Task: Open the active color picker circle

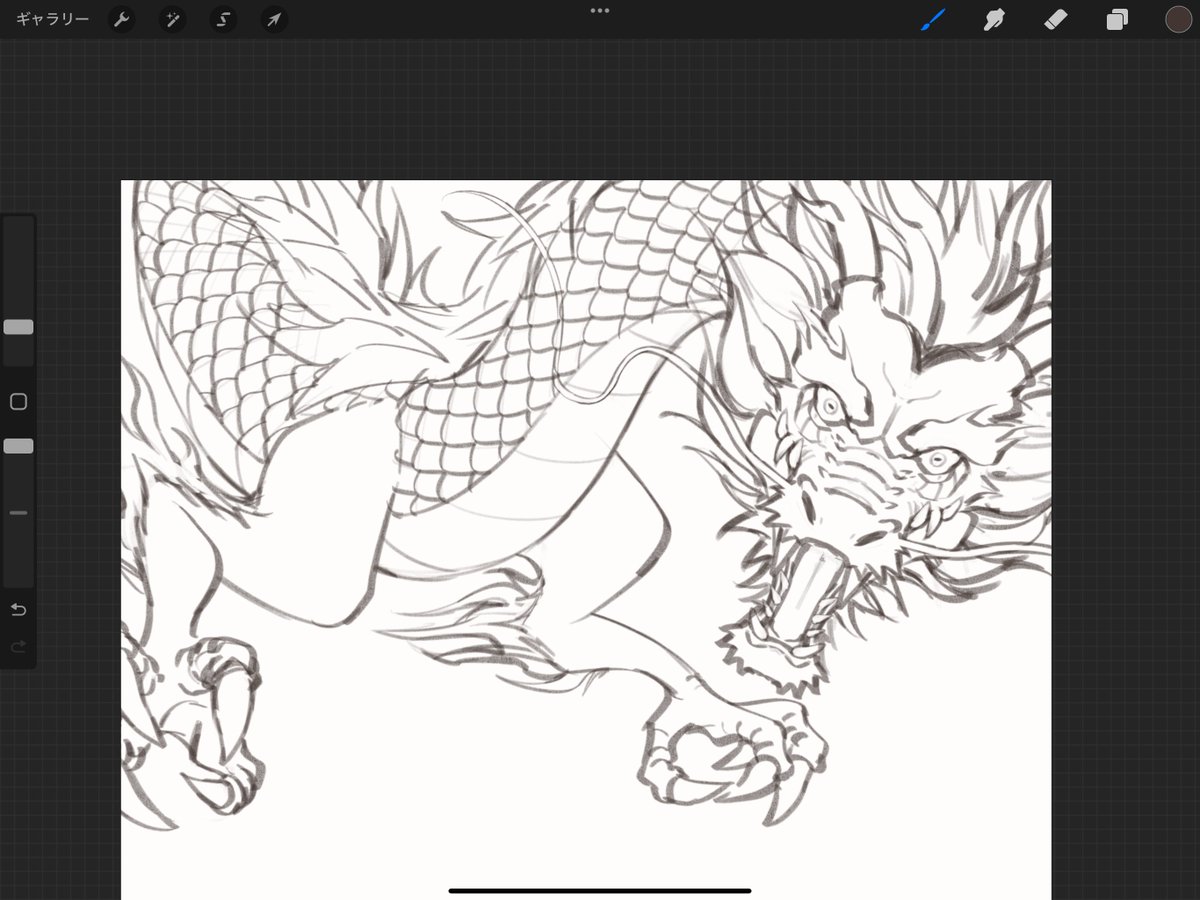Action: tap(1178, 19)
